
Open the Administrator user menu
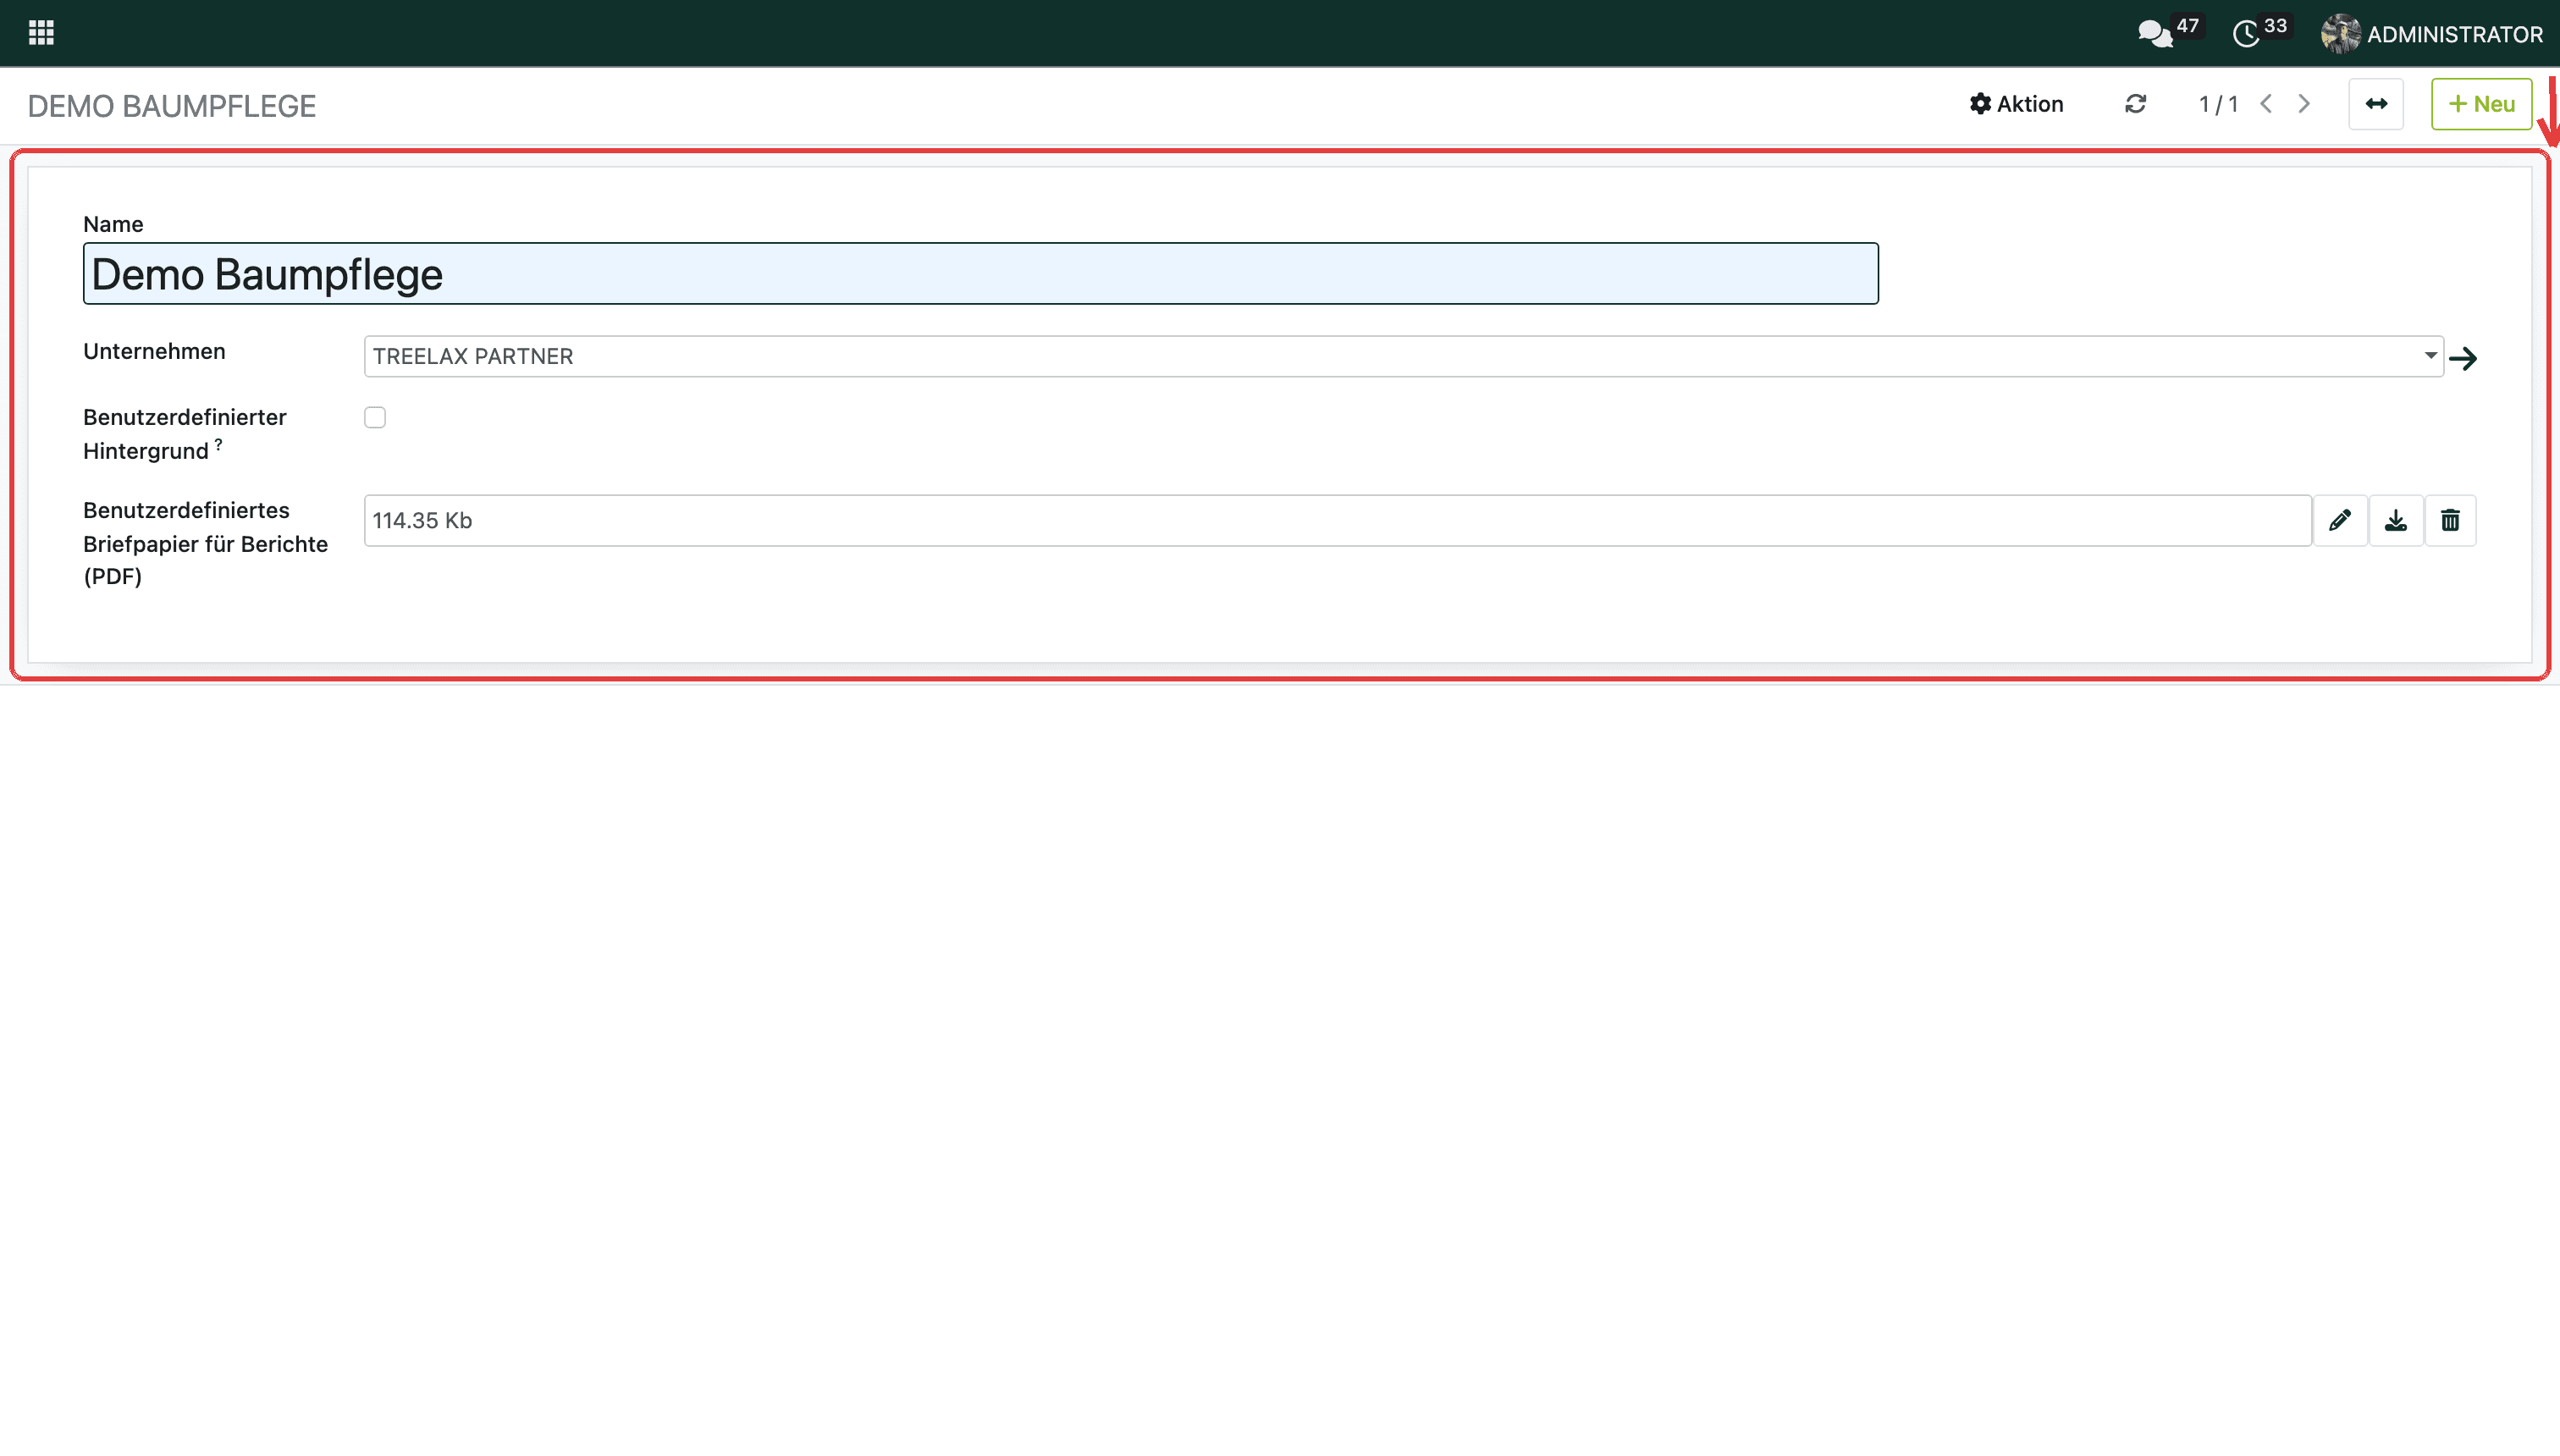pyautogui.click(x=2432, y=34)
